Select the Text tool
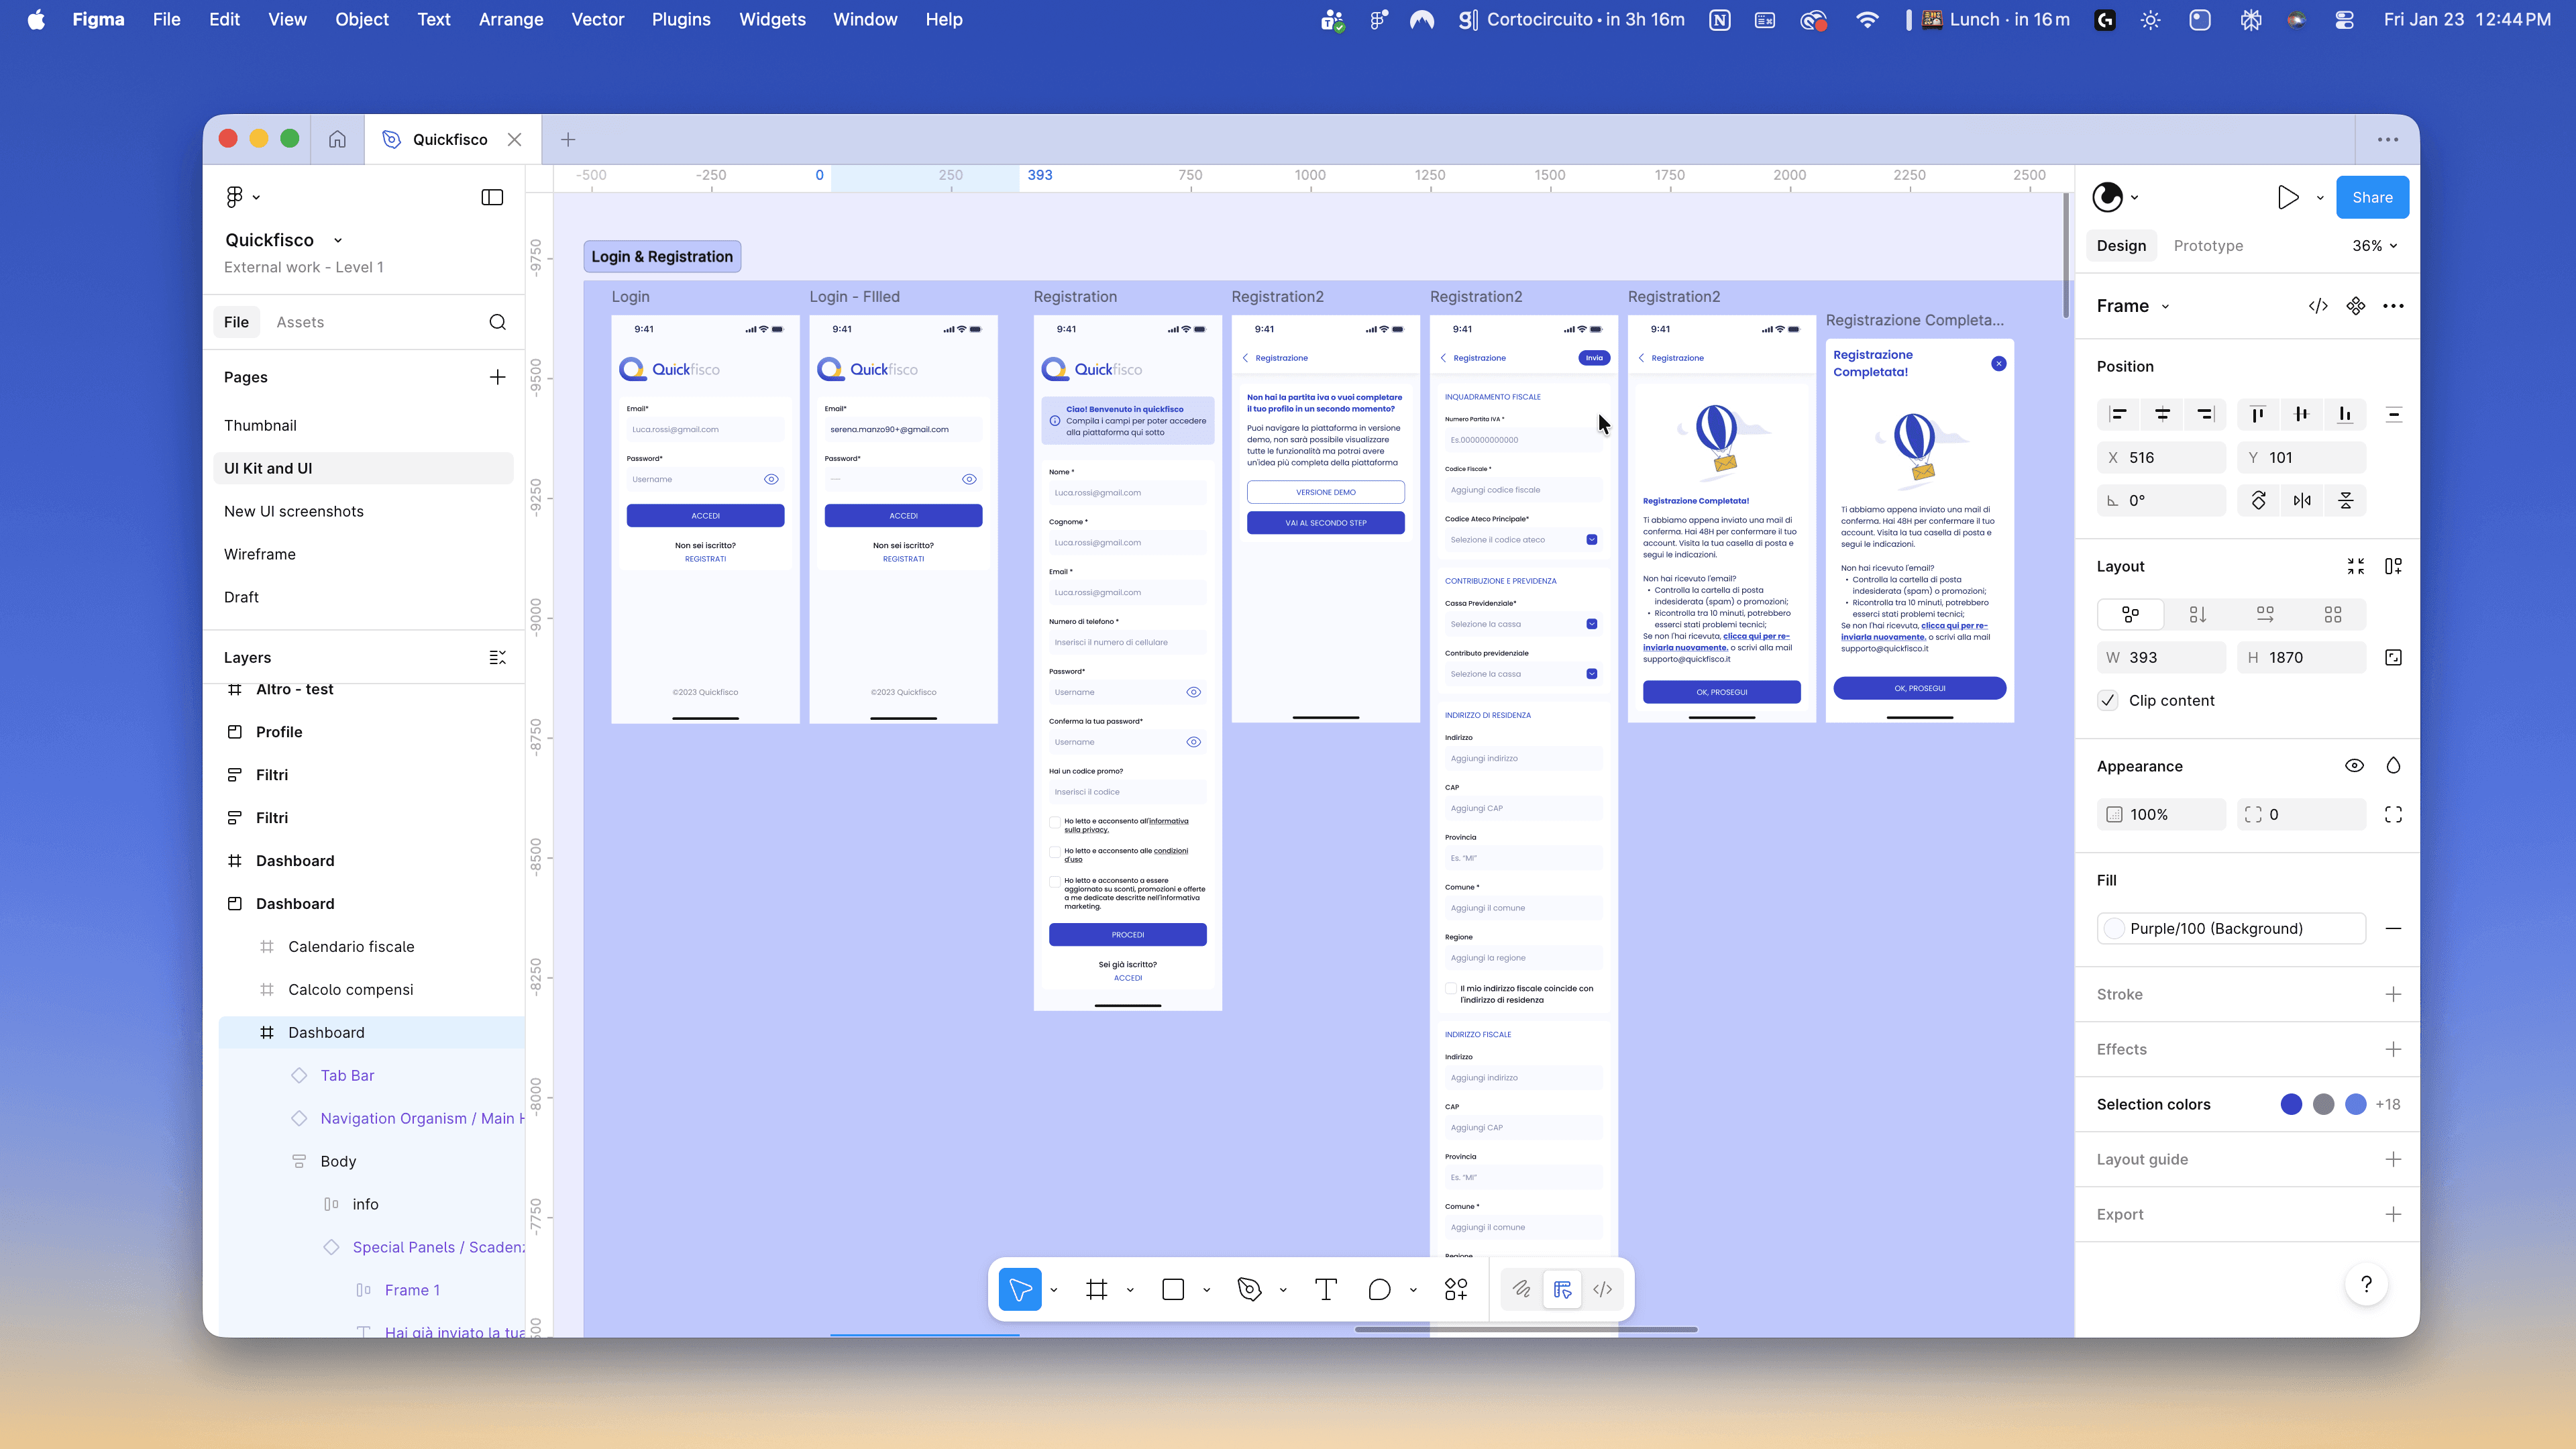 pyautogui.click(x=1326, y=1290)
